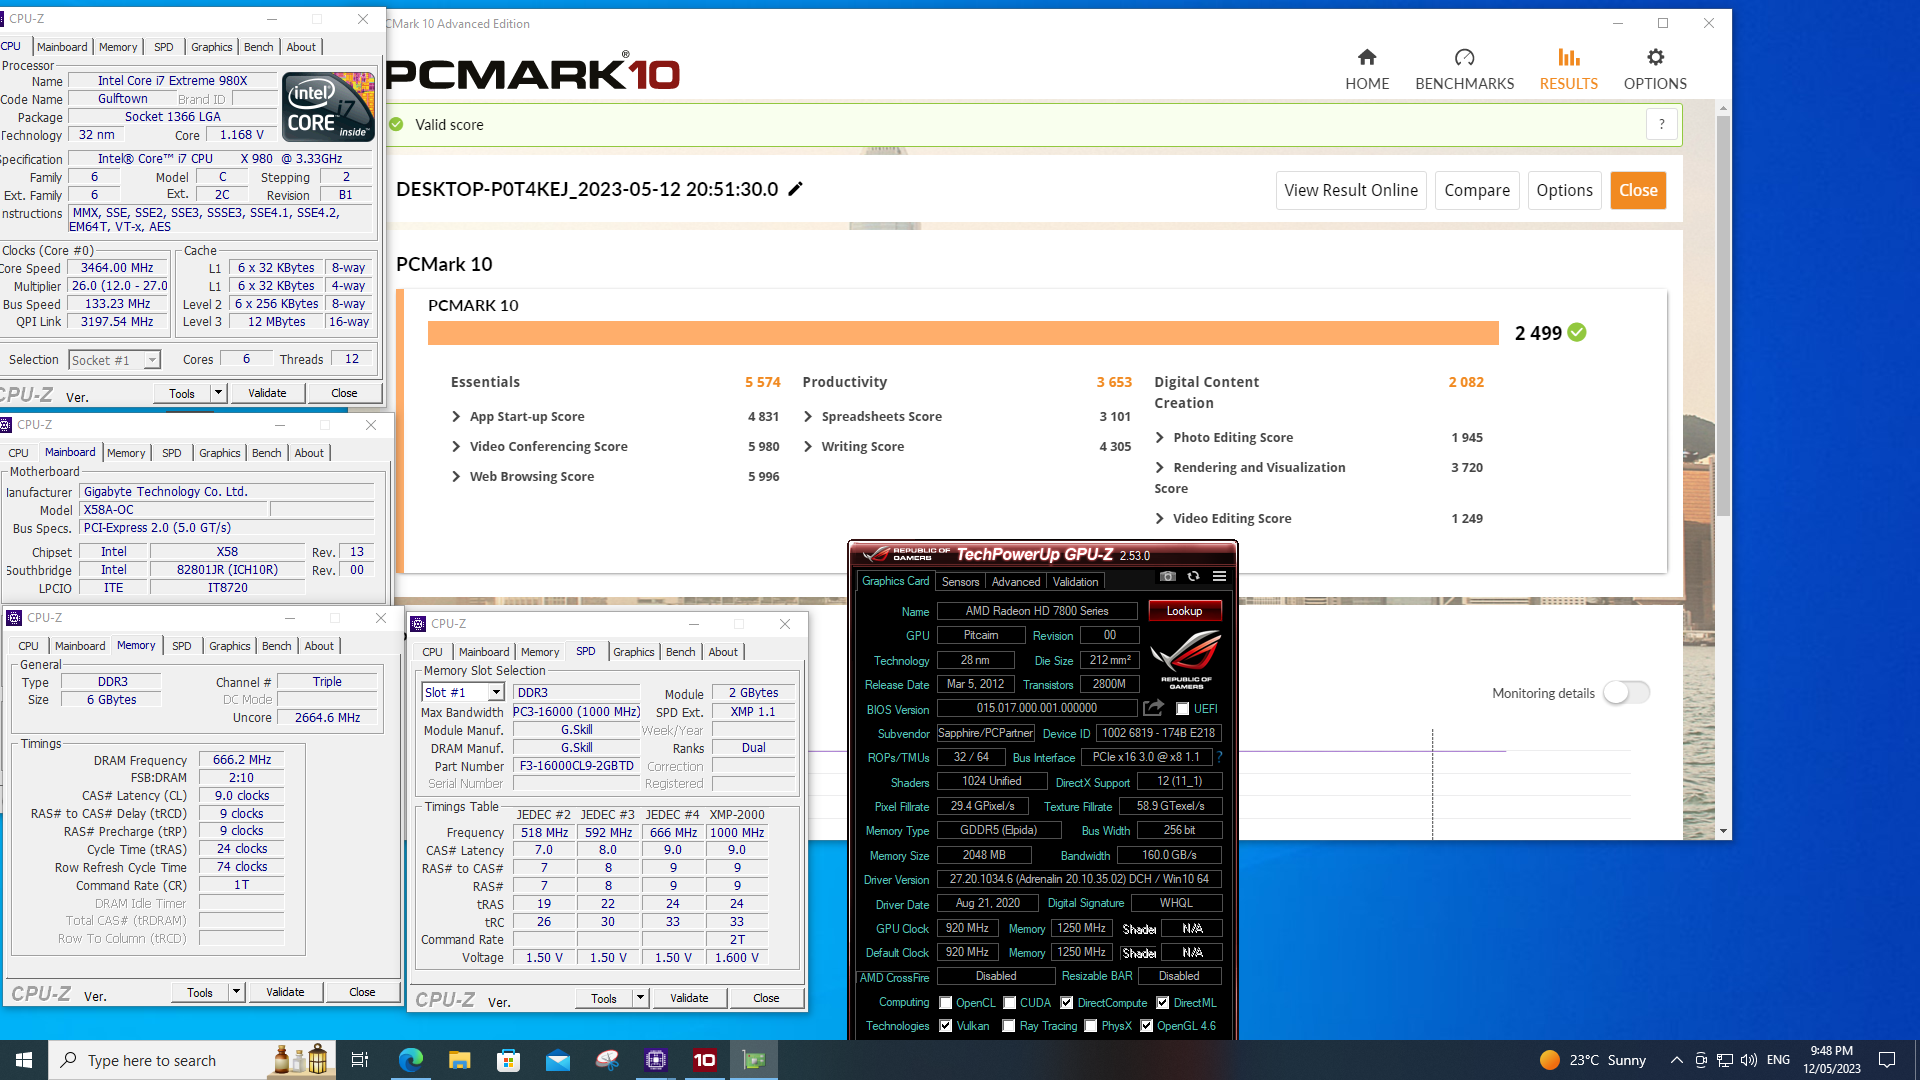Open File Explorer from taskbar
The width and height of the screenshot is (1920, 1080).
click(x=459, y=1060)
